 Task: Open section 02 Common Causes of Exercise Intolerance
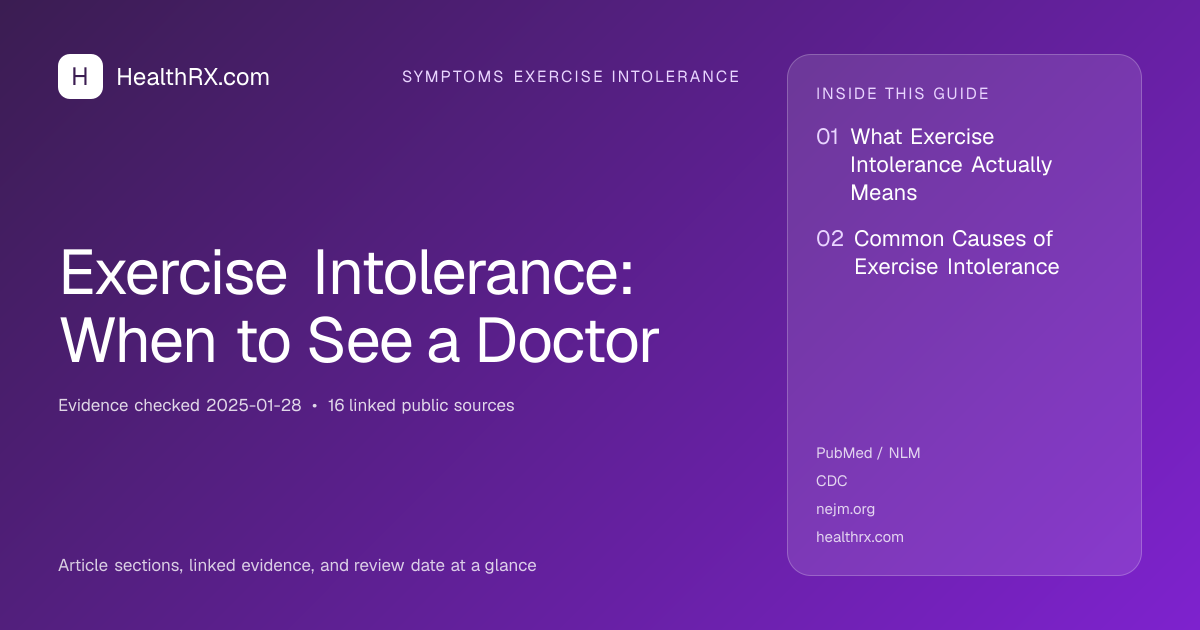tap(937, 253)
